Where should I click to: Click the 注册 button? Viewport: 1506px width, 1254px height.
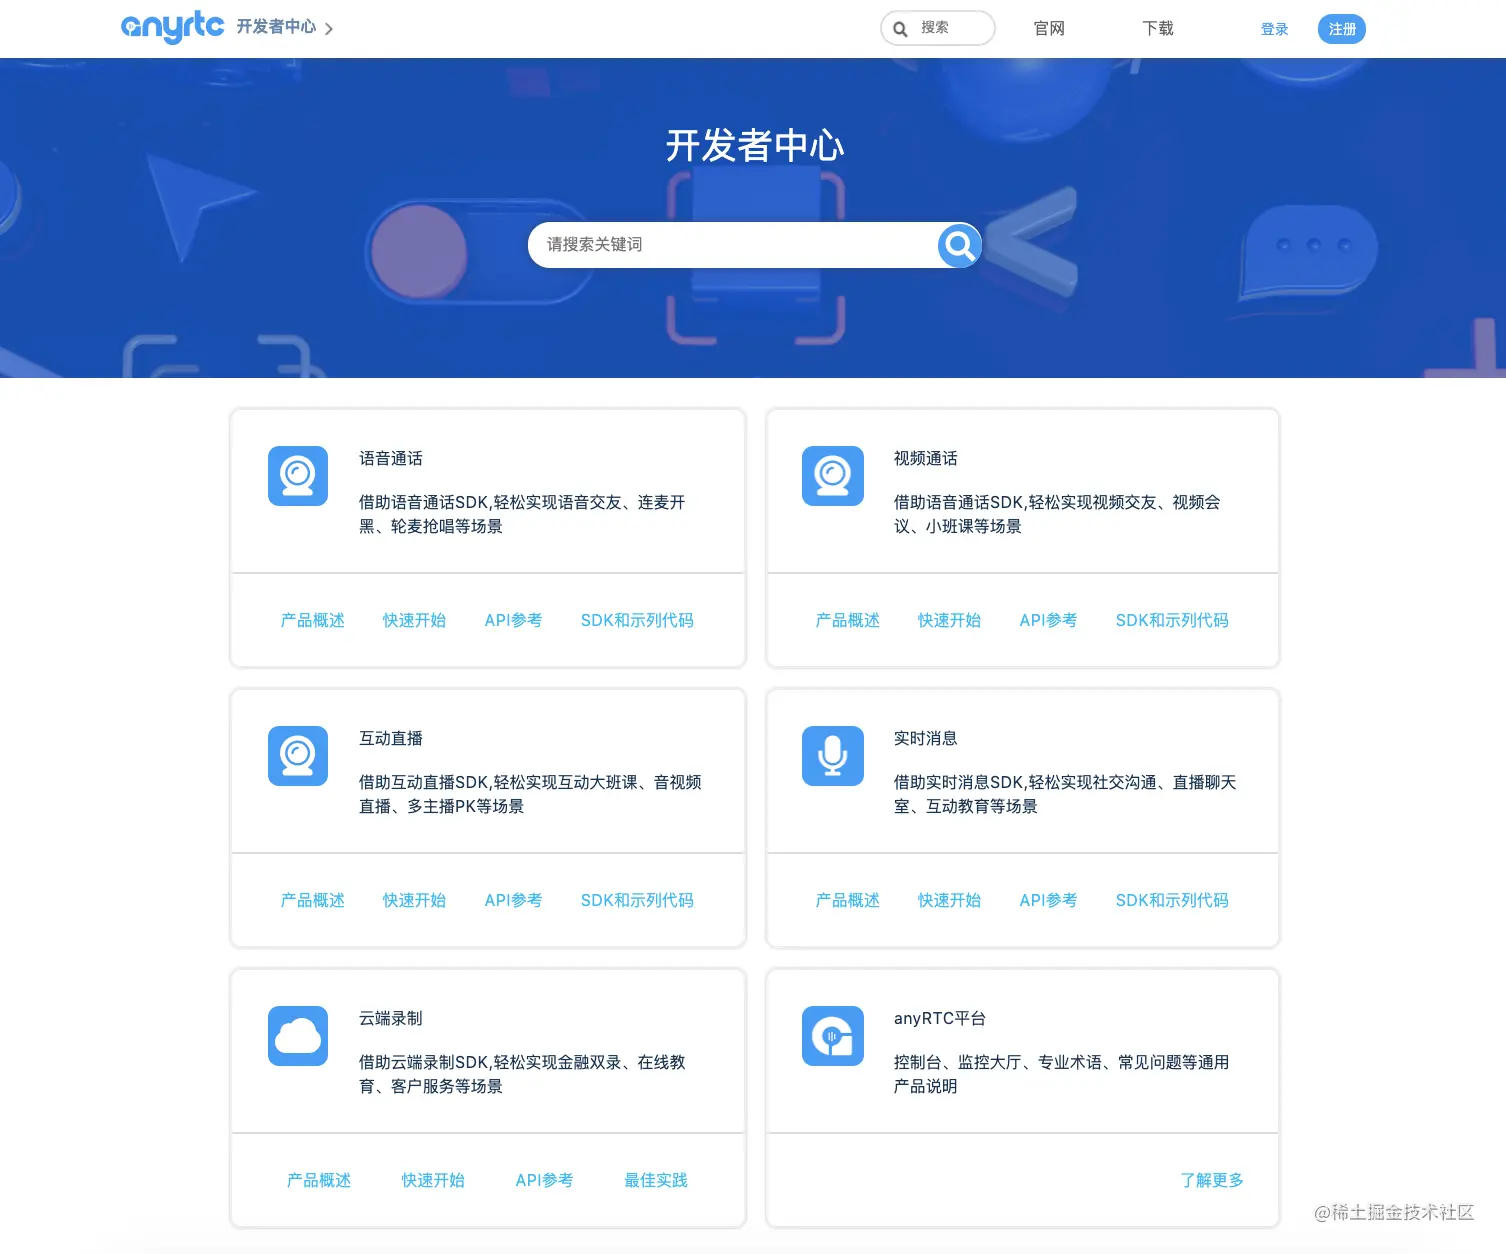[x=1342, y=29]
